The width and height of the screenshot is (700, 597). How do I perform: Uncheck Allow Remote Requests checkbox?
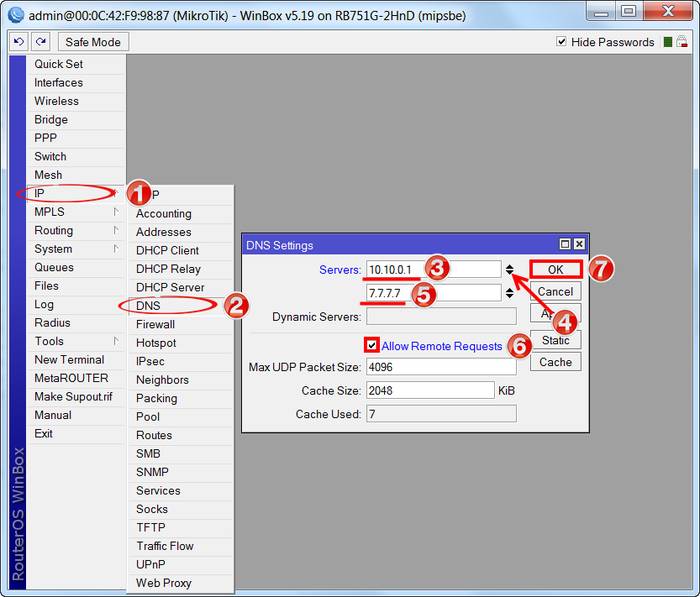tap(372, 345)
